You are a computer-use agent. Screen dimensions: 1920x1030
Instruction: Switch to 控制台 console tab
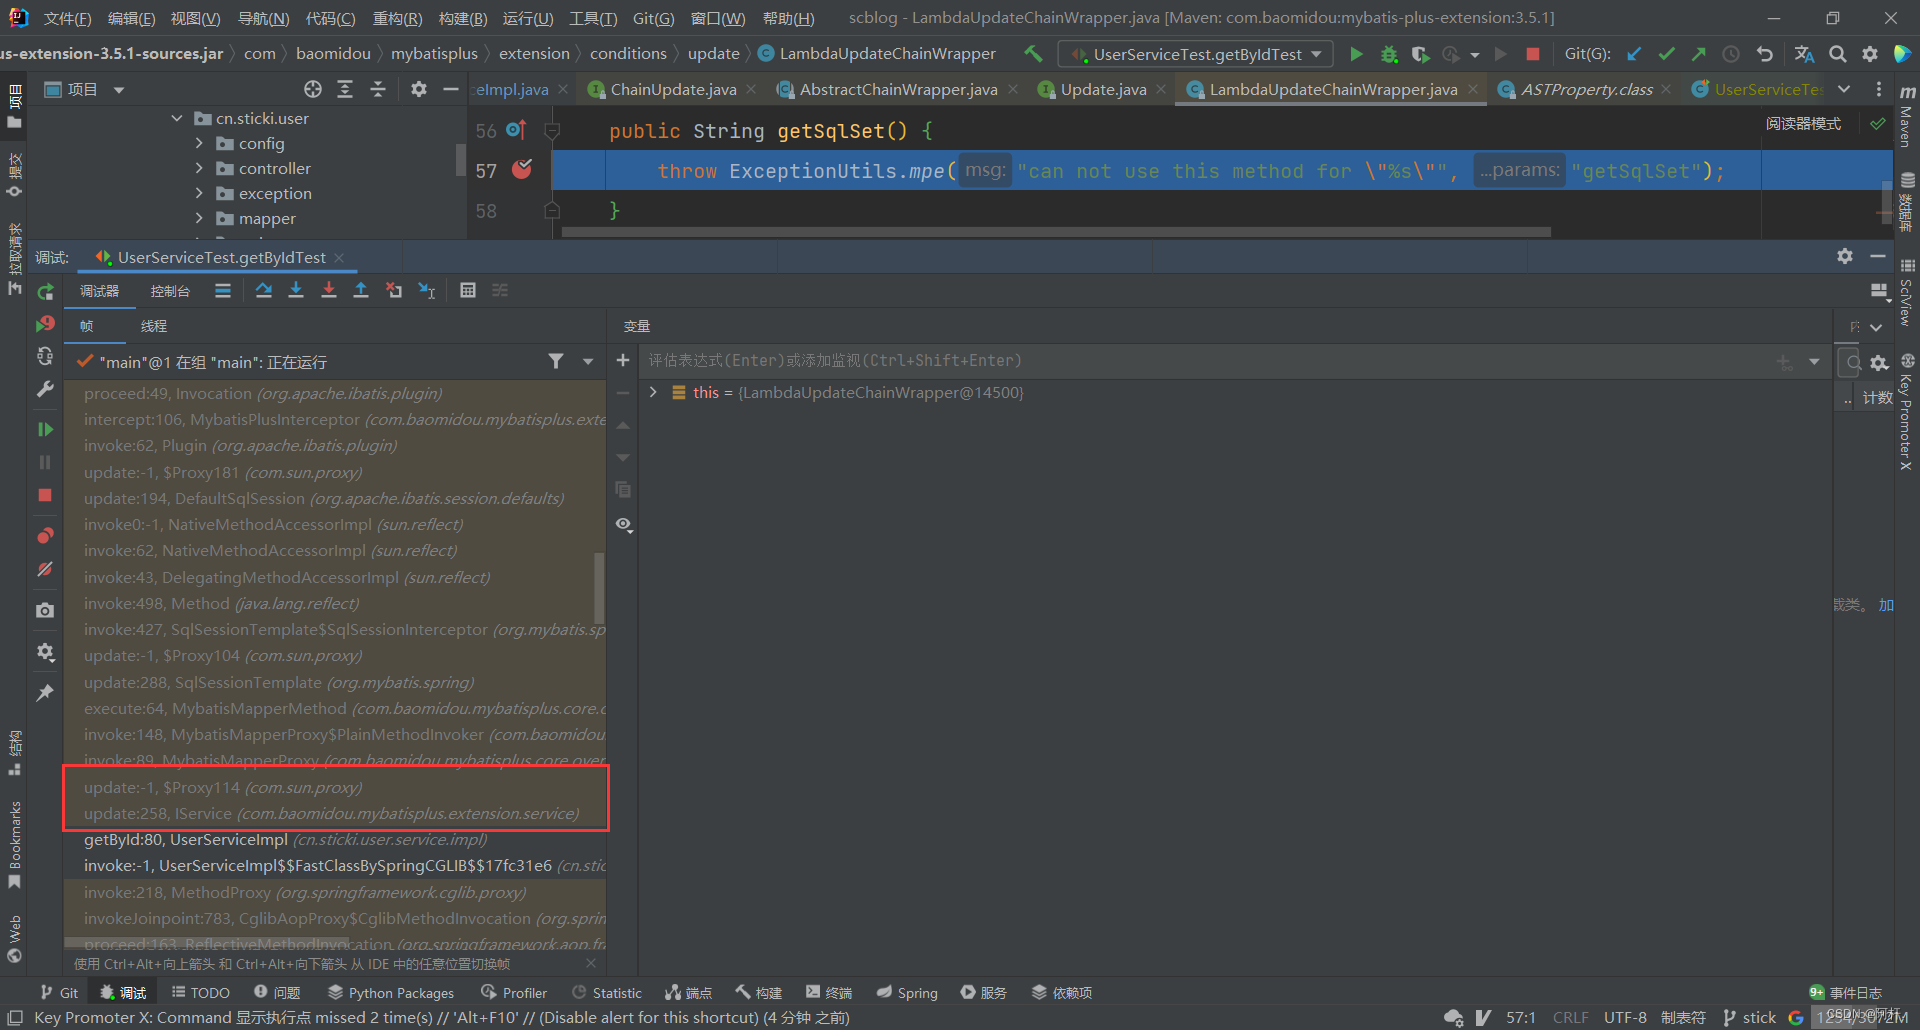pos(170,291)
